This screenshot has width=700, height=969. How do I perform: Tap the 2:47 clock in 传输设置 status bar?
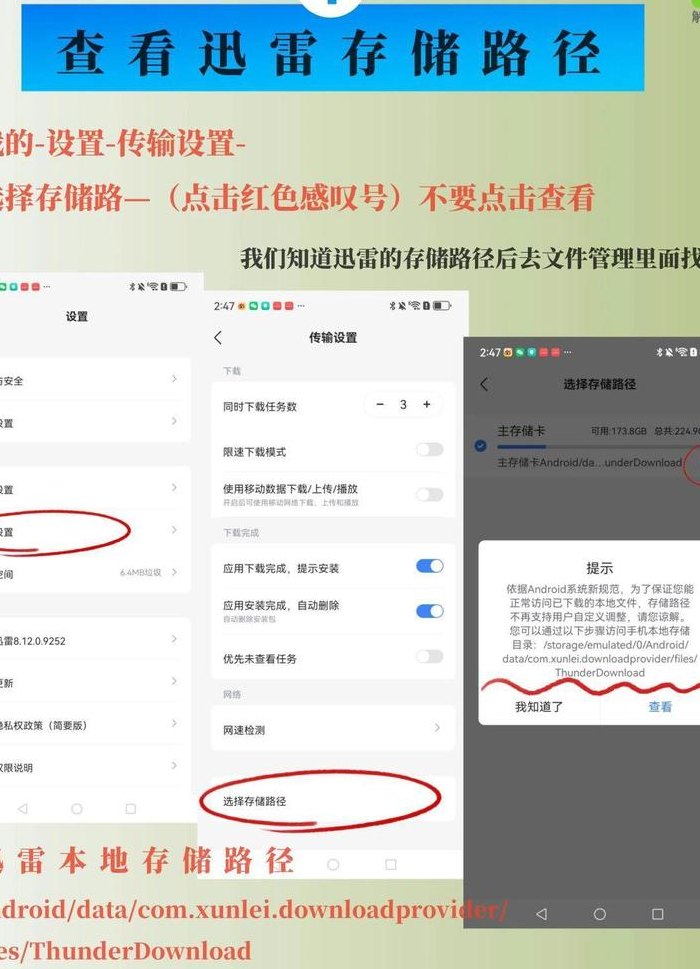(x=224, y=306)
